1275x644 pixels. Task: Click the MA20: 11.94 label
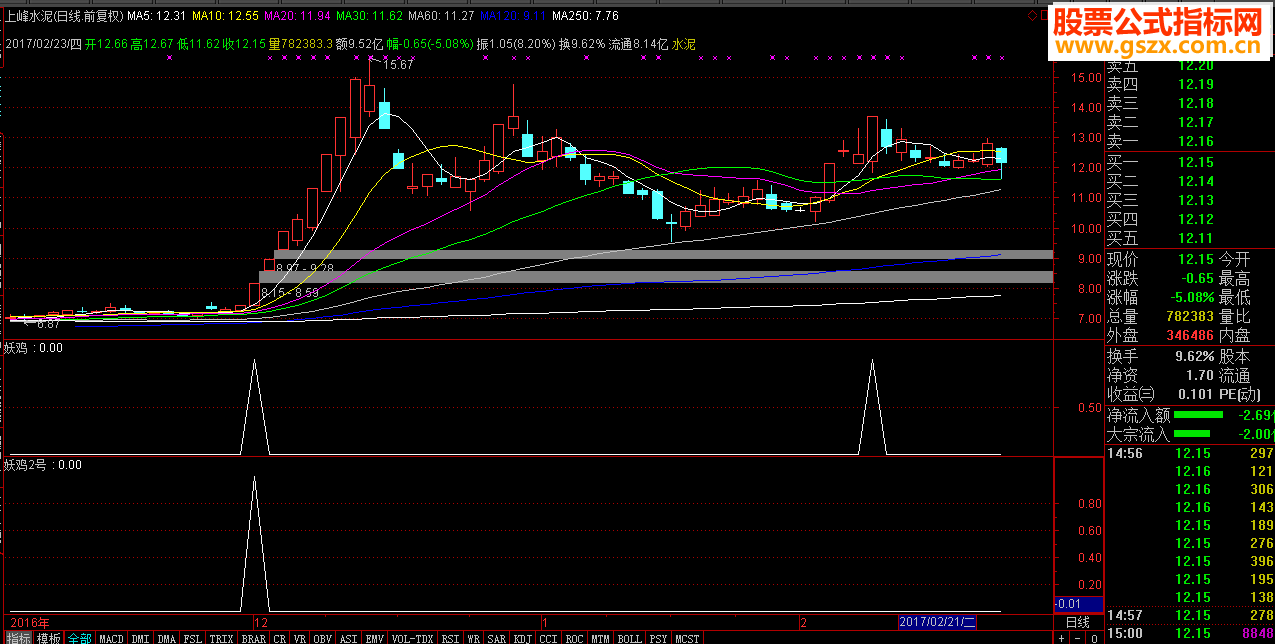pos(297,16)
